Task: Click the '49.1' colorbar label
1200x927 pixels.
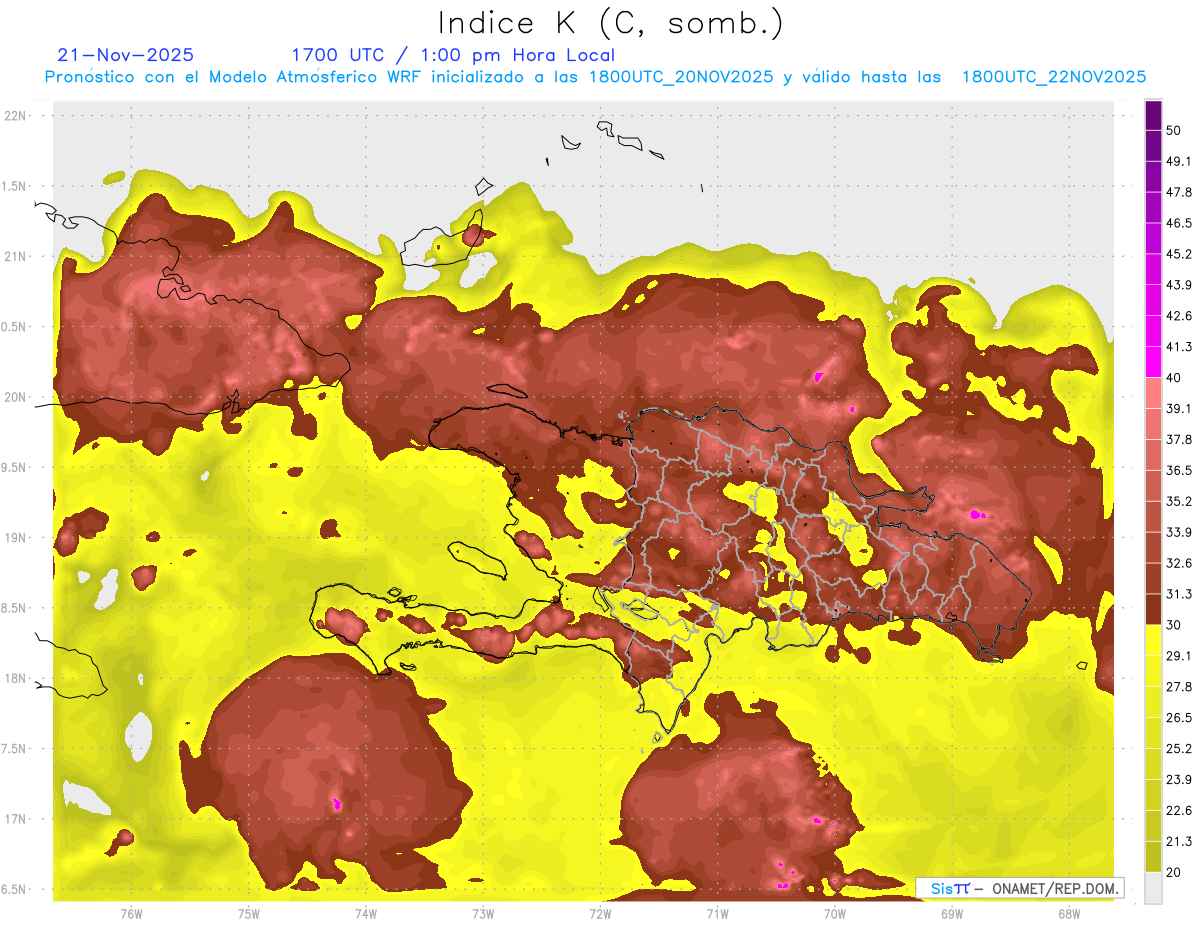Action: click(x=1178, y=161)
